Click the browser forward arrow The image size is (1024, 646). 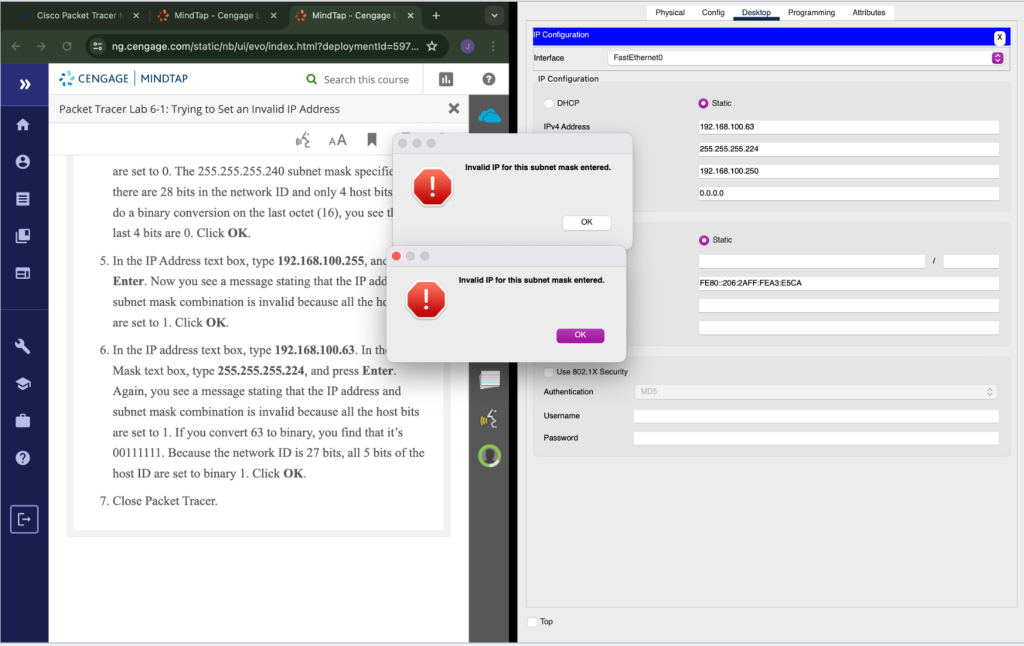click(x=41, y=46)
